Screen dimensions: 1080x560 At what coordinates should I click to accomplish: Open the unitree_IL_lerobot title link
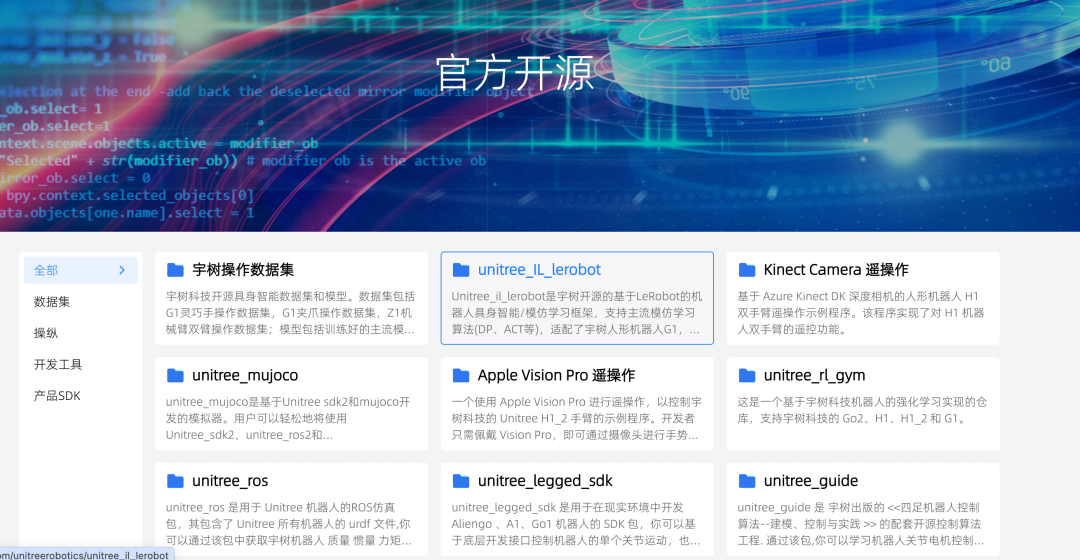point(539,270)
